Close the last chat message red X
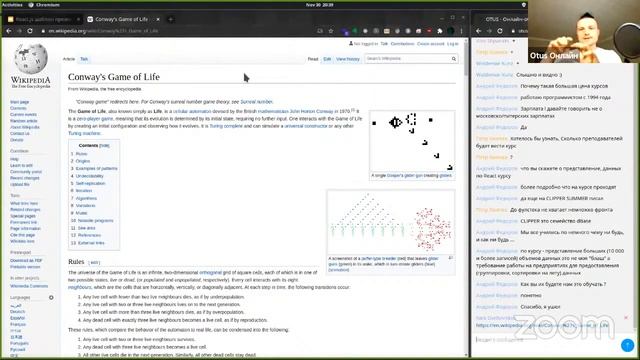 (626, 318)
